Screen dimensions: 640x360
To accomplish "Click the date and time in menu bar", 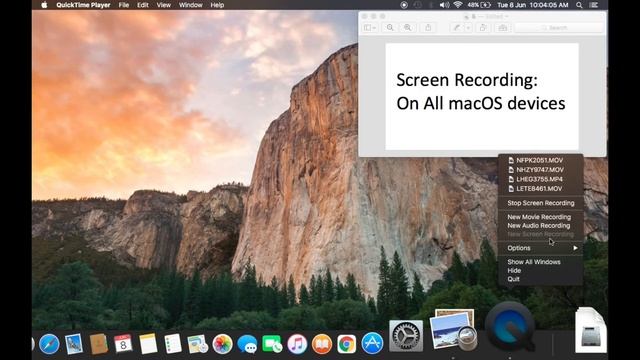I will [x=533, y=5].
